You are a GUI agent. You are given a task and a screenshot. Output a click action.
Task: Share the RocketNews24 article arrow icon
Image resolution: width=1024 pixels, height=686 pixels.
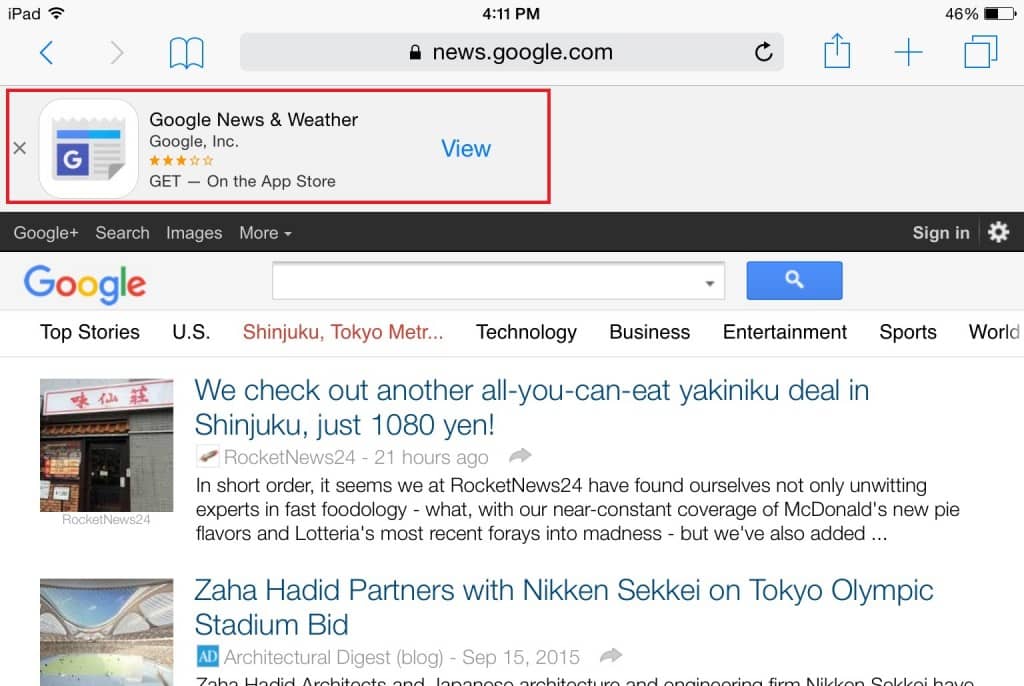click(520, 455)
